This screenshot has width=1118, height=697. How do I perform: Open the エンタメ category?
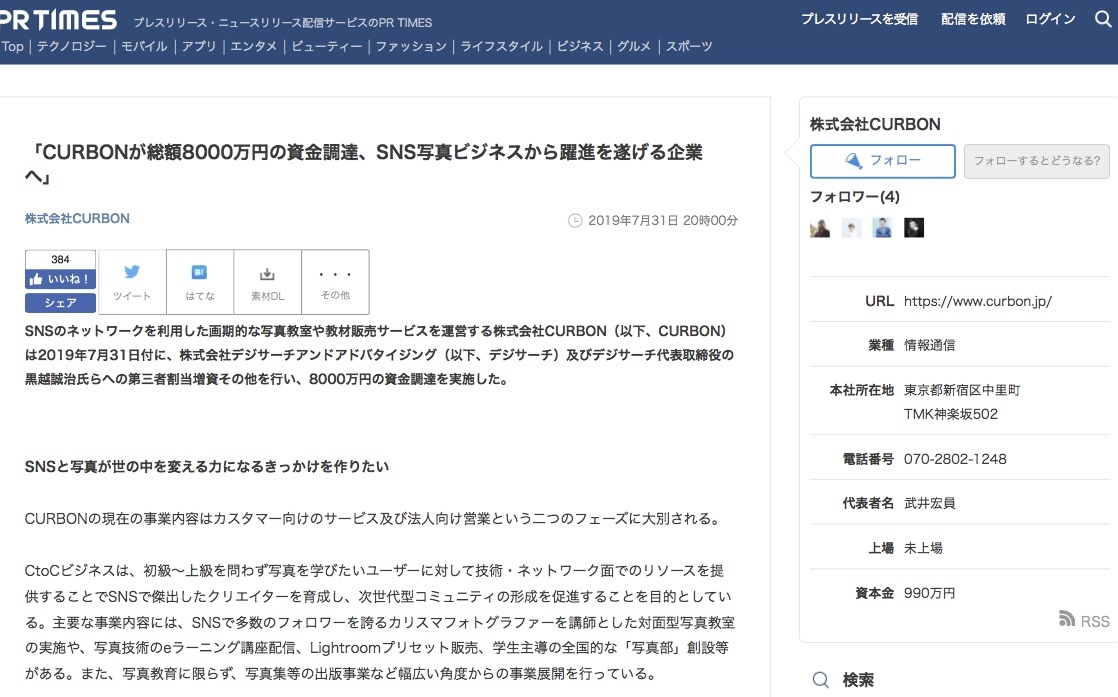click(253, 46)
